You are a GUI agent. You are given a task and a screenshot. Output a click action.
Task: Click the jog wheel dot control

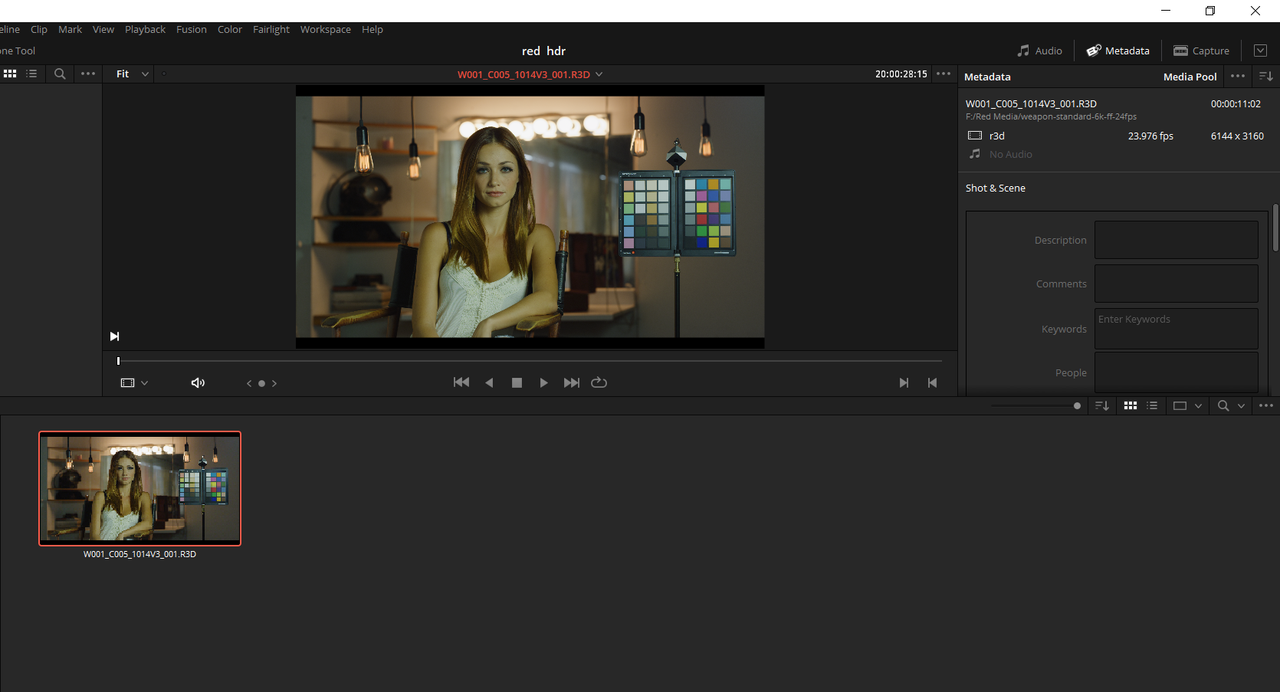262,383
